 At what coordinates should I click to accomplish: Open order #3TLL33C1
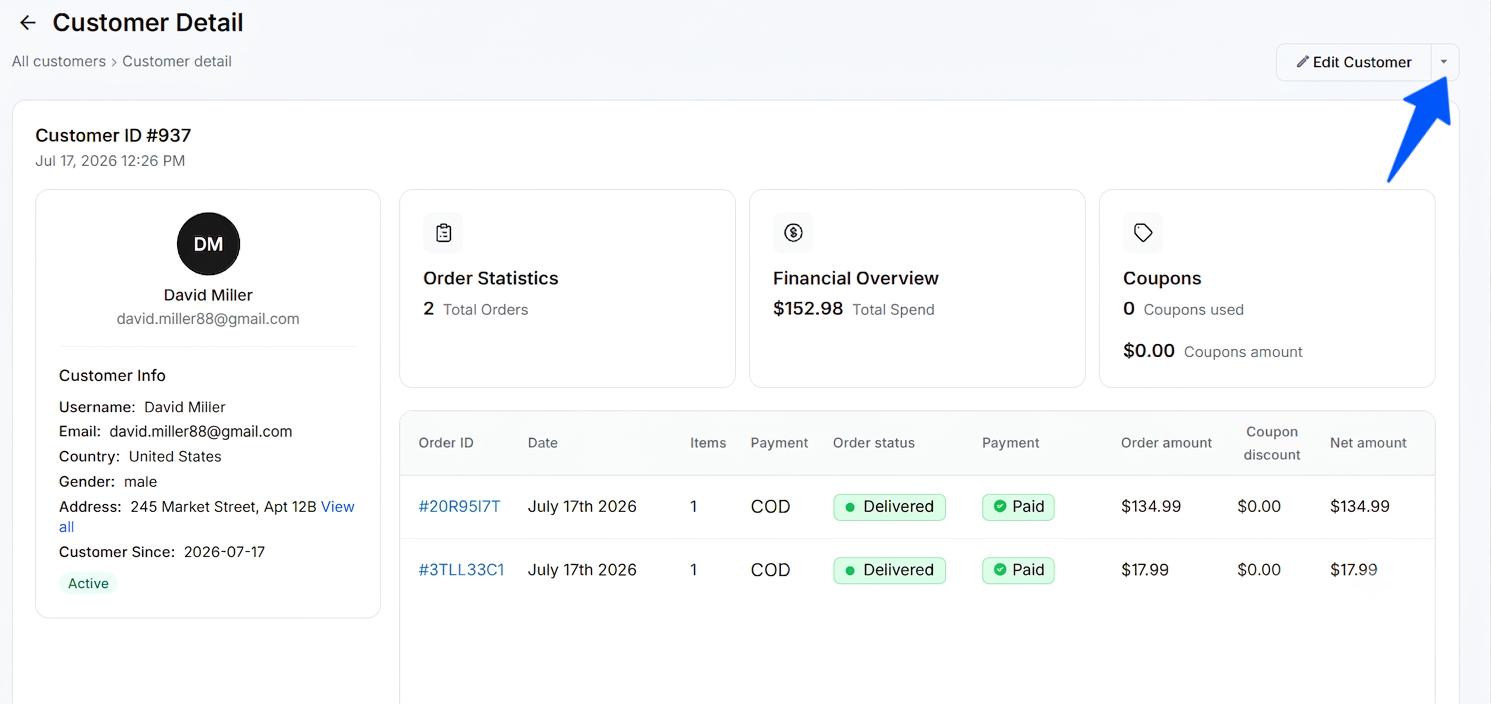click(x=461, y=570)
